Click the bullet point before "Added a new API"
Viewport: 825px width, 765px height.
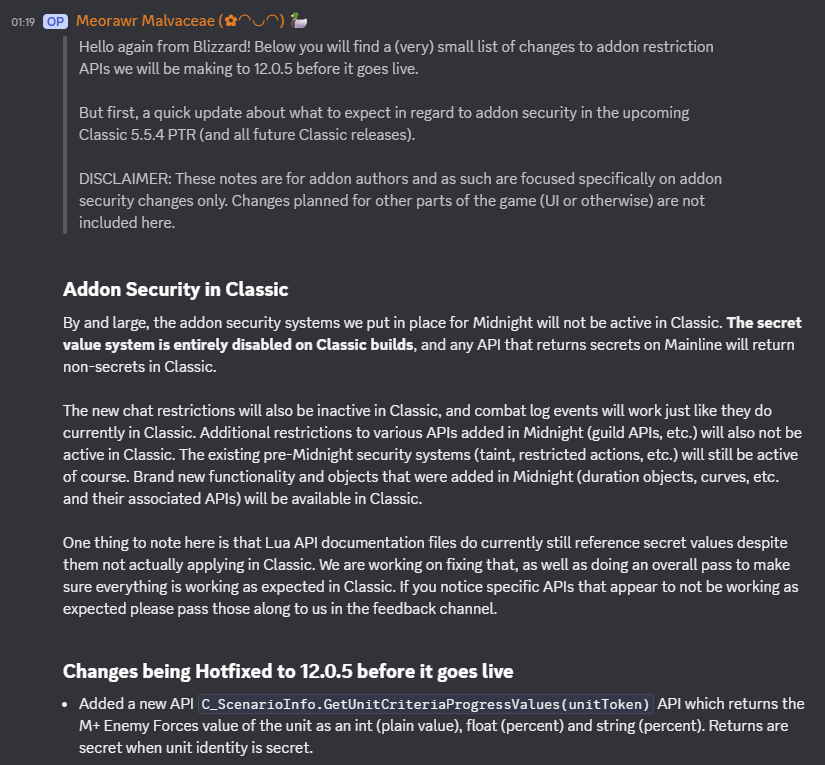point(69,704)
